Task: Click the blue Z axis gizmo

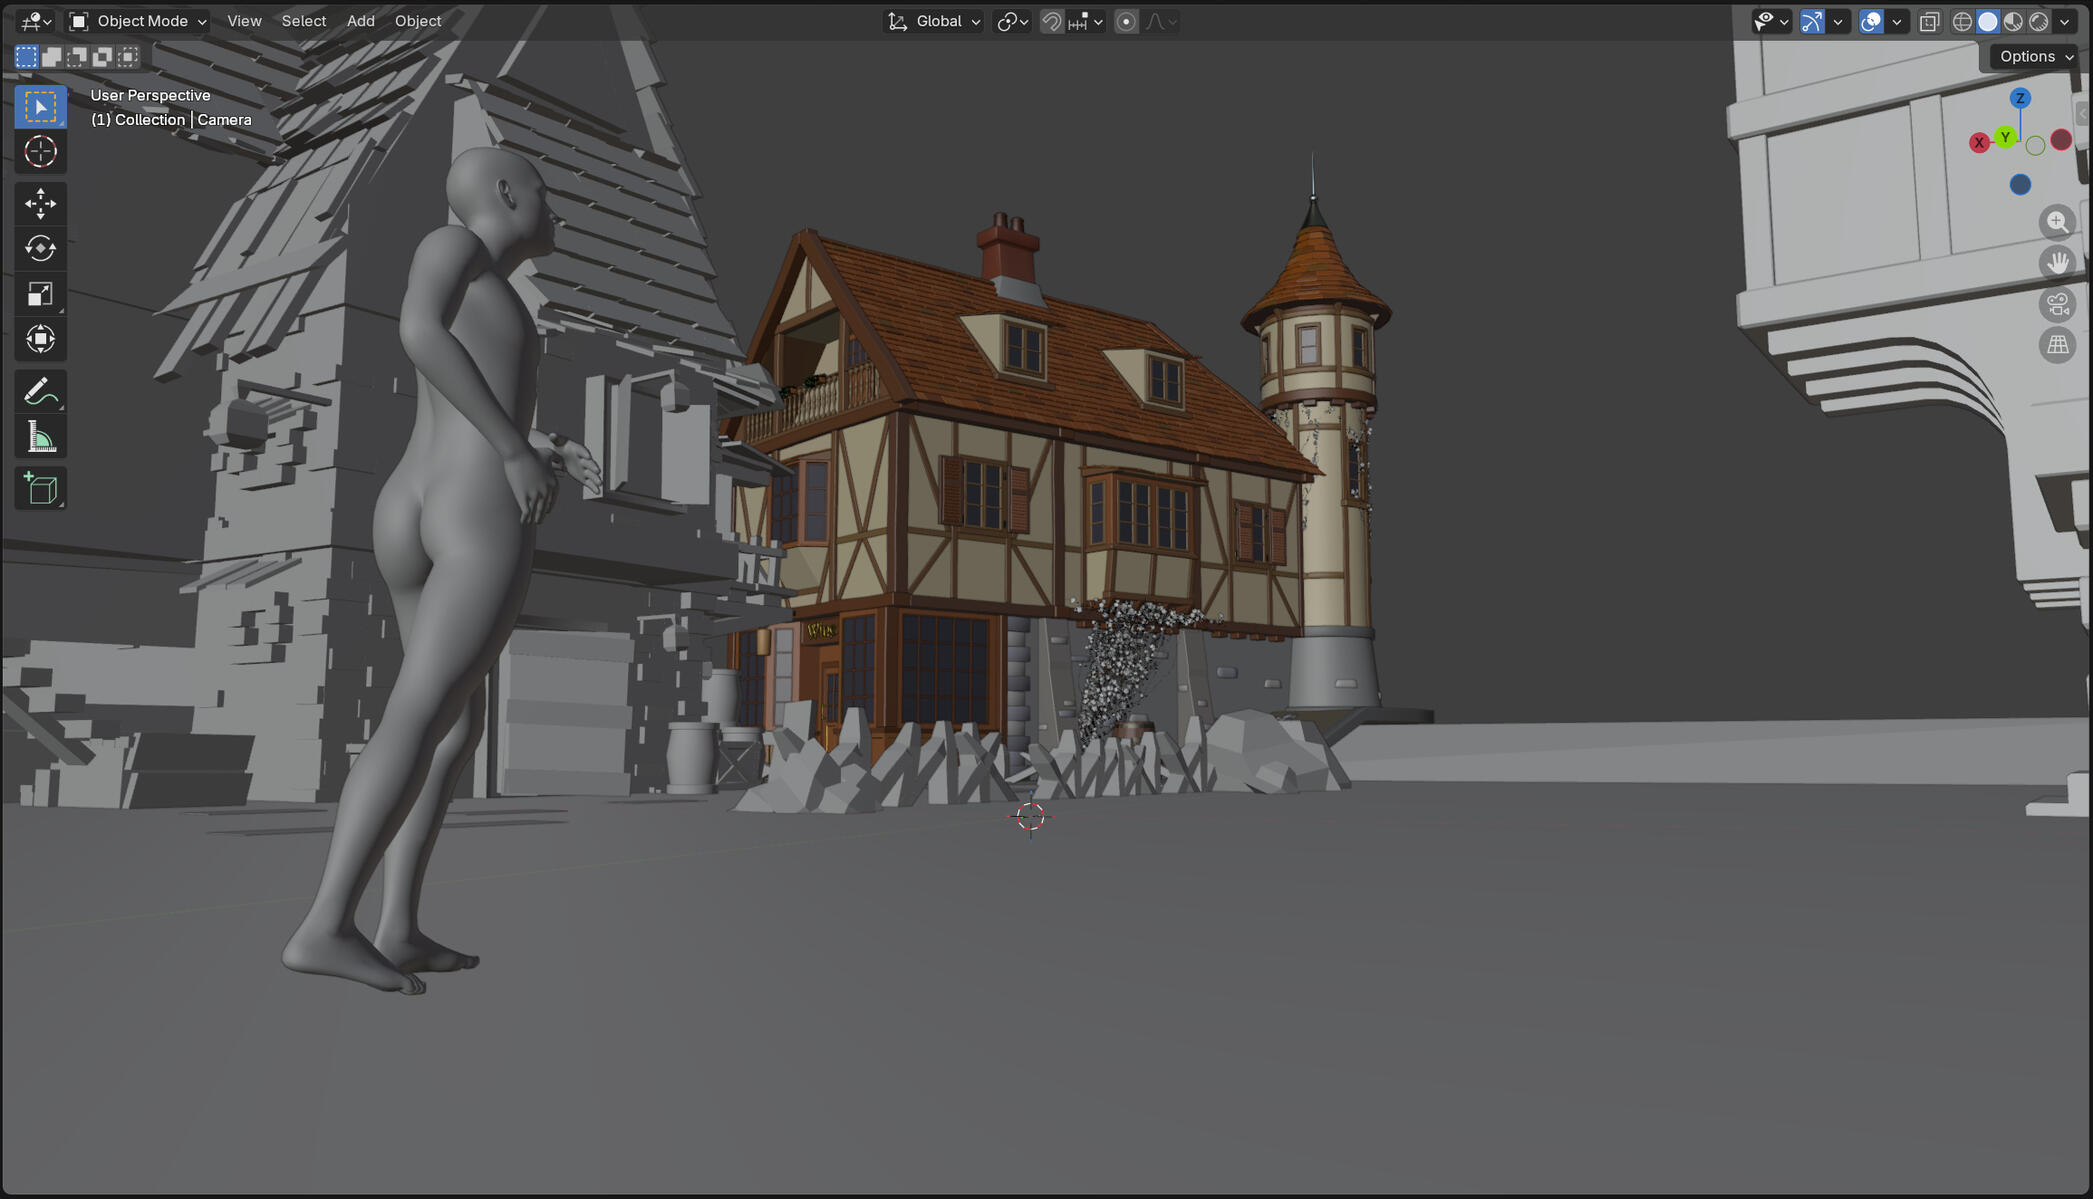Action: (x=2020, y=98)
